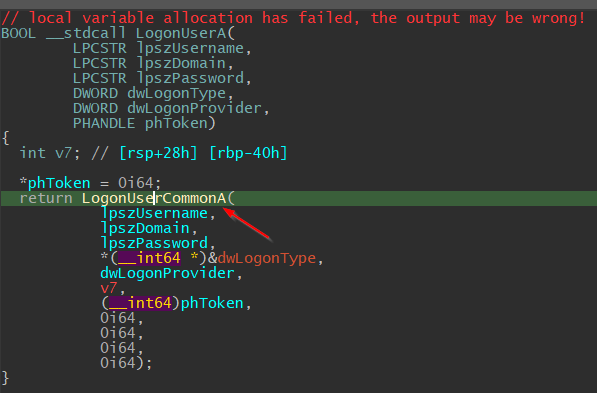Select the [rsp+28h] stack offset comment
Image resolution: width=597 pixels, height=393 pixels.
(158, 153)
